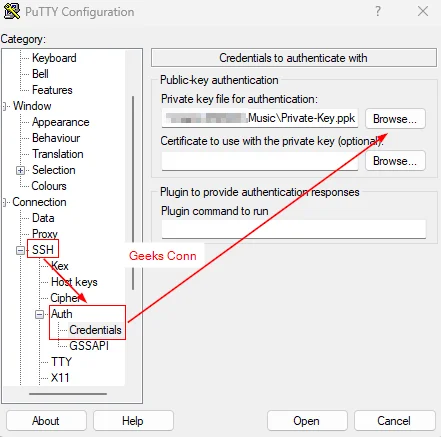Click the 'Public-key authentication' group label

219,80
